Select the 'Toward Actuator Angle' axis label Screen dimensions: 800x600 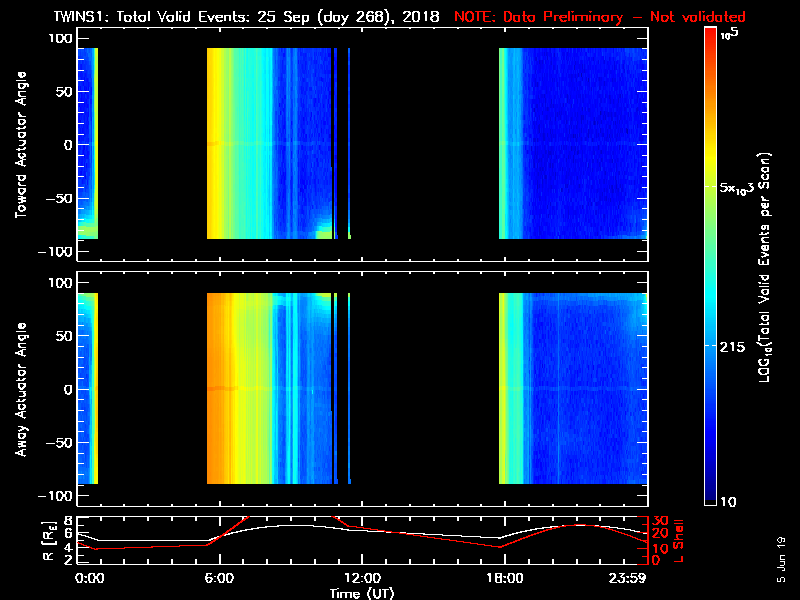click(x=20, y=144)
